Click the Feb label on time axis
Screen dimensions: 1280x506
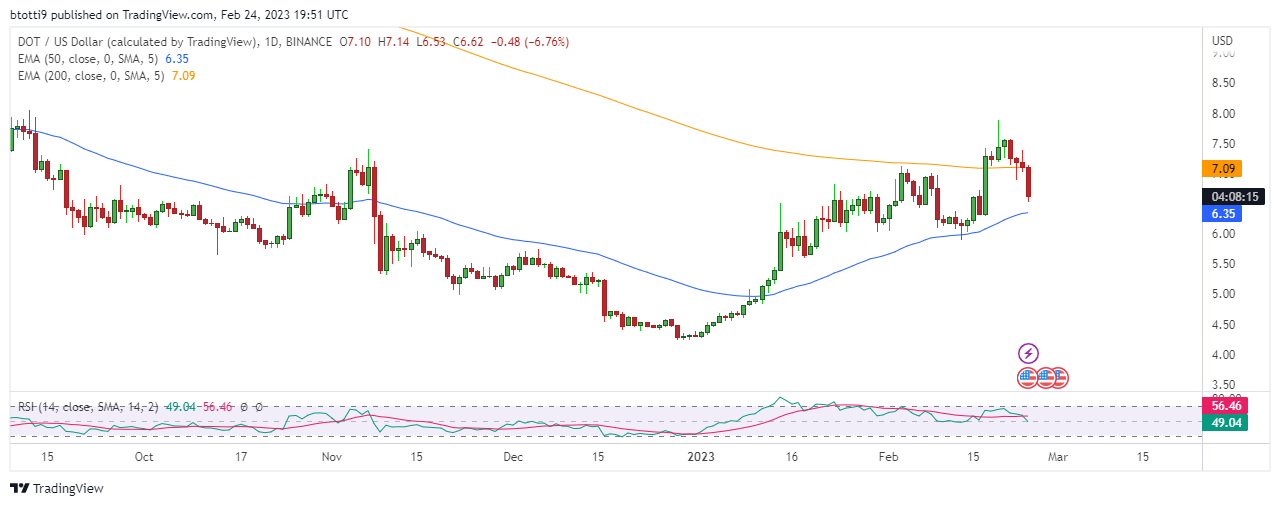point(889,456)
